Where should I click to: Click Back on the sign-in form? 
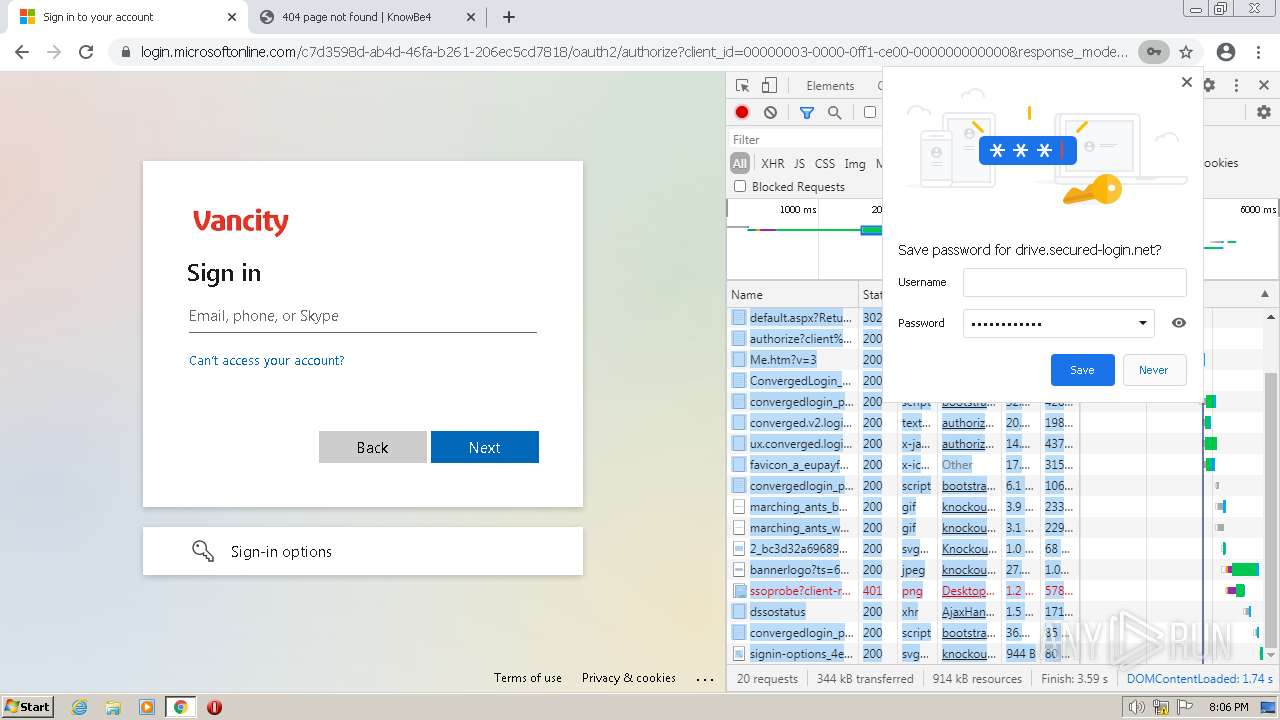click(373, 447)
